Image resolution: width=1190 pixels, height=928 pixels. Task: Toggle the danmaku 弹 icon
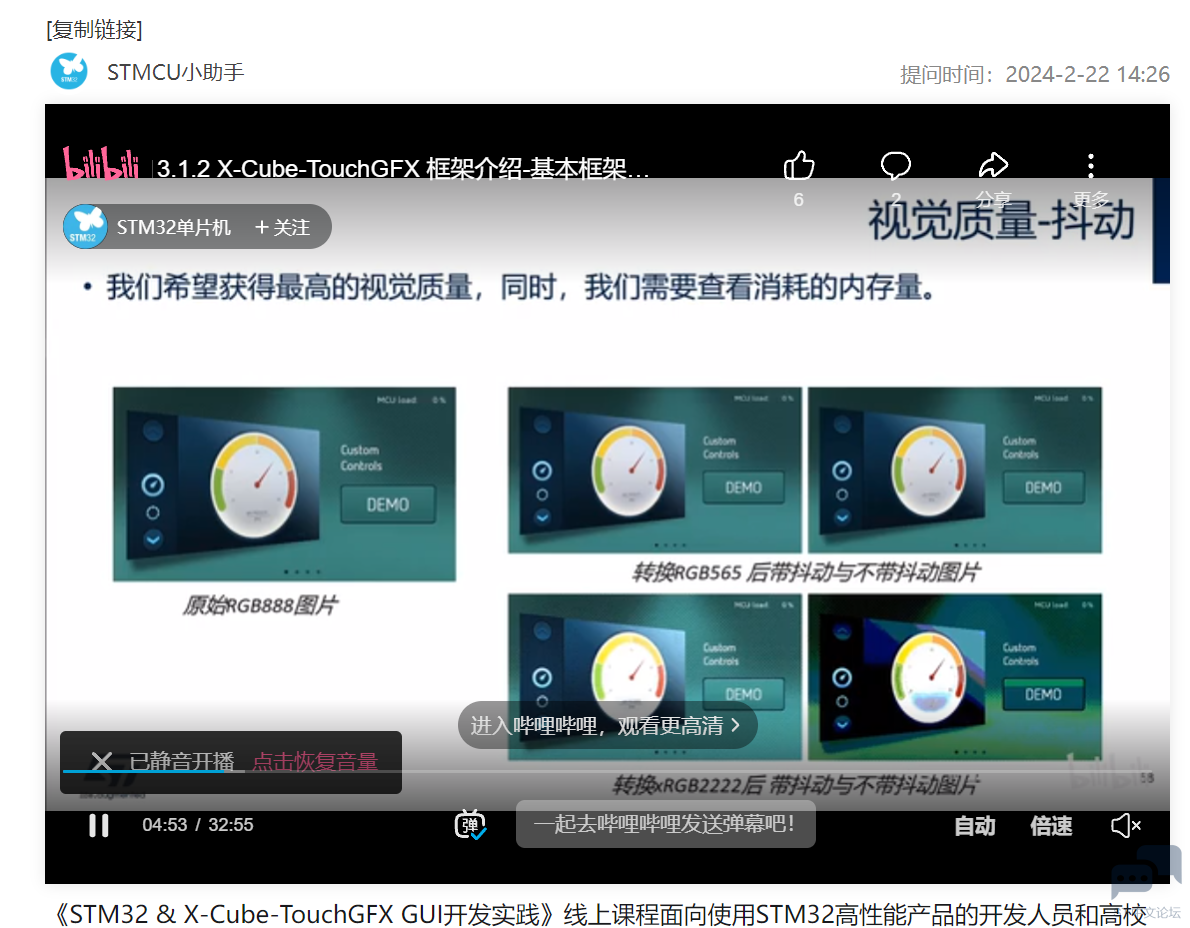tap(470, 825)
